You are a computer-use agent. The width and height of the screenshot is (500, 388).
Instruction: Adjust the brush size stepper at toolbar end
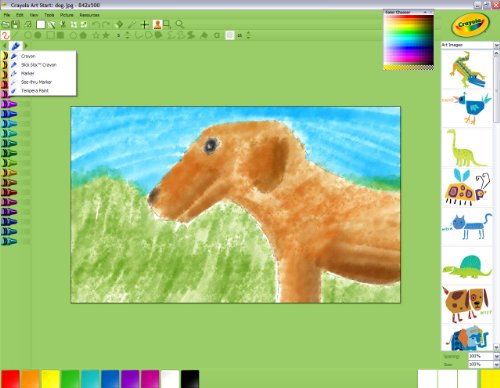click(x=248, y=35)
